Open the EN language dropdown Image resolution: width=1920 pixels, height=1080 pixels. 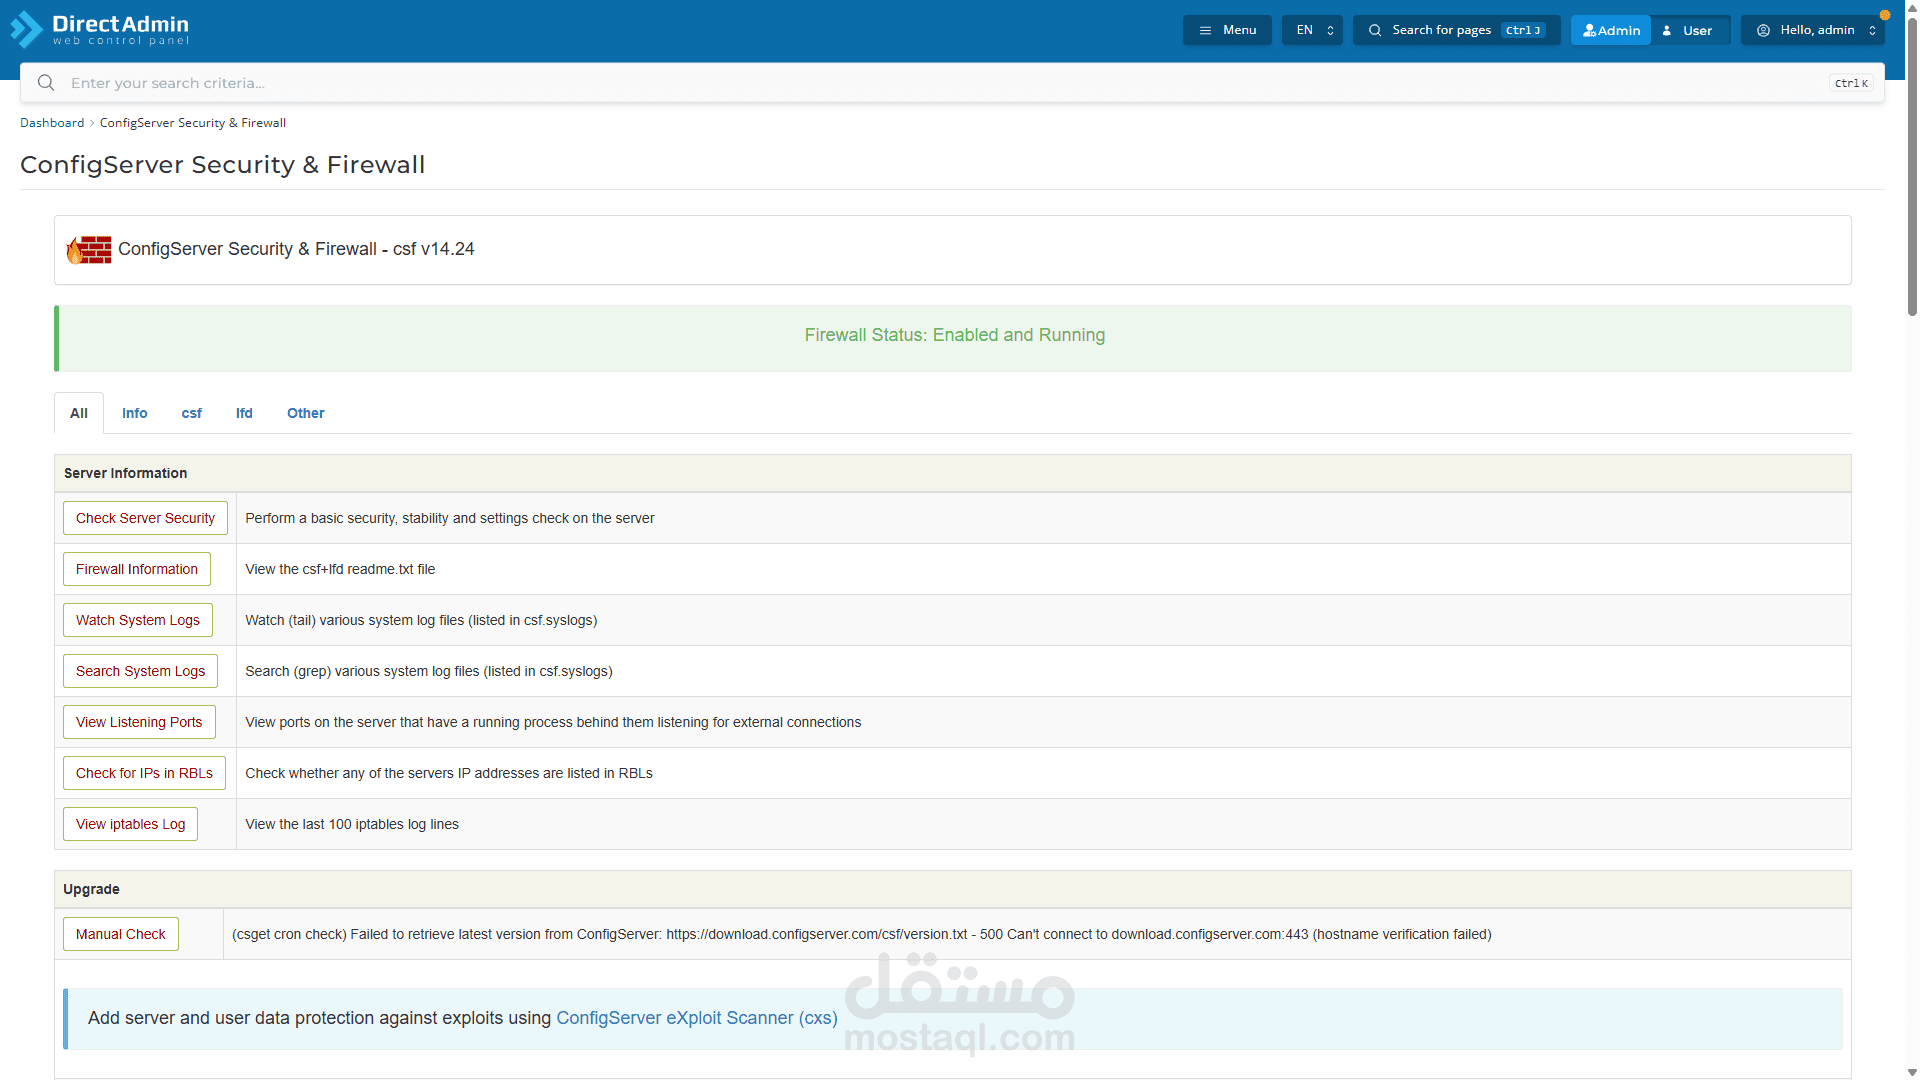[x=1312, y=30]
